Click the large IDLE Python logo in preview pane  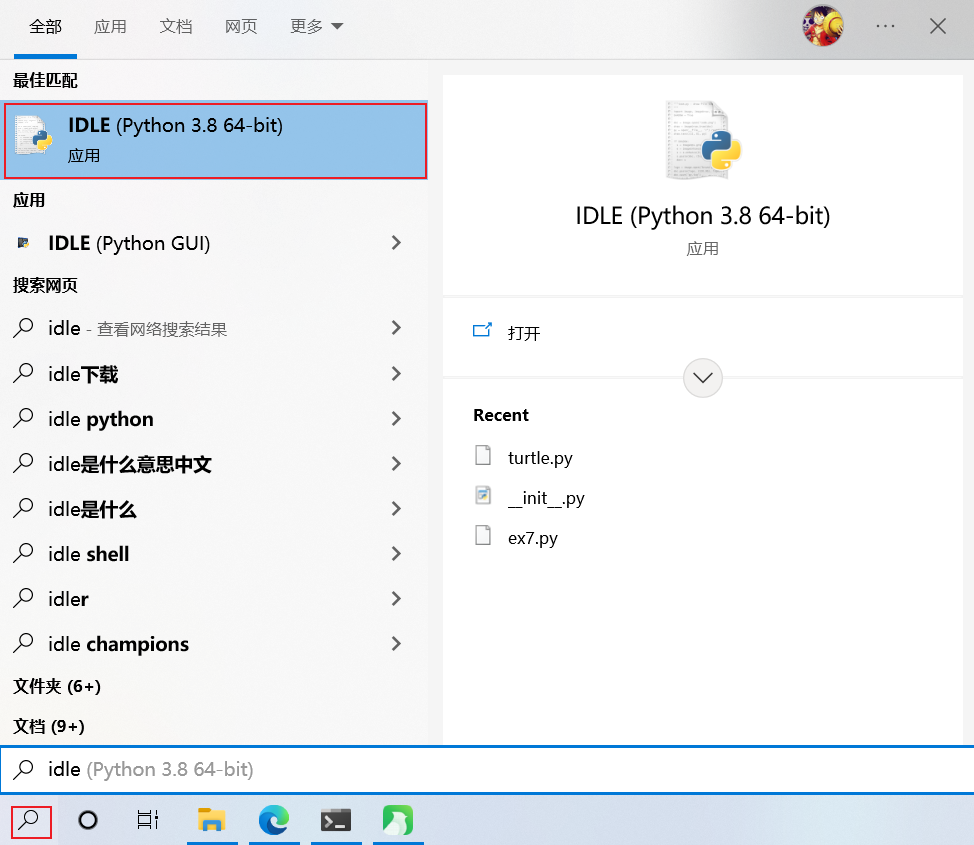coord(703,140)
